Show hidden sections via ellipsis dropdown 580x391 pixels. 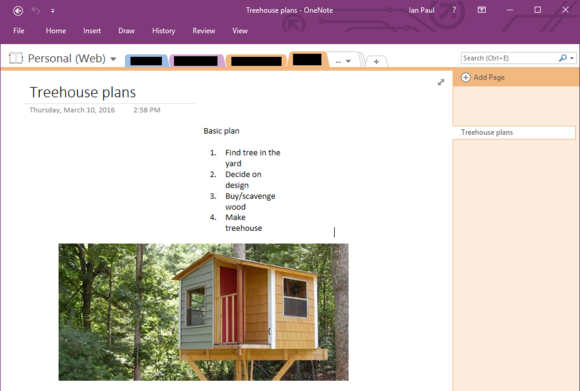coord(343,61)
